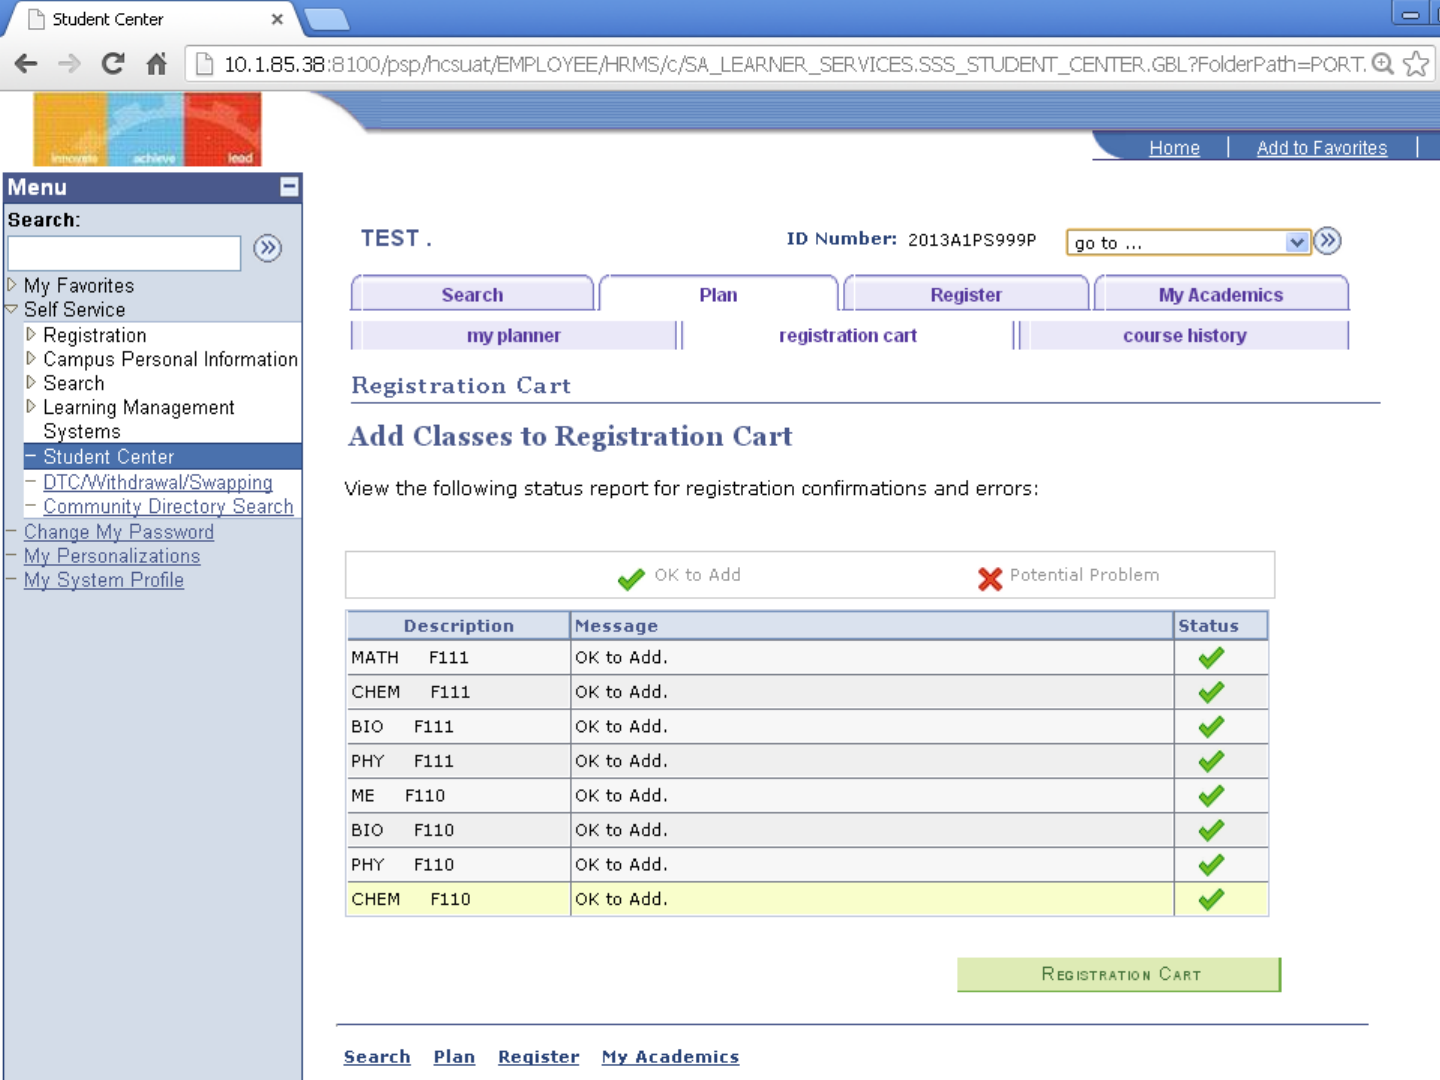This screenshot has height=1080, width=1440.
Task: Click the 'ME F110' description cell
Action: tap(458, 796)
